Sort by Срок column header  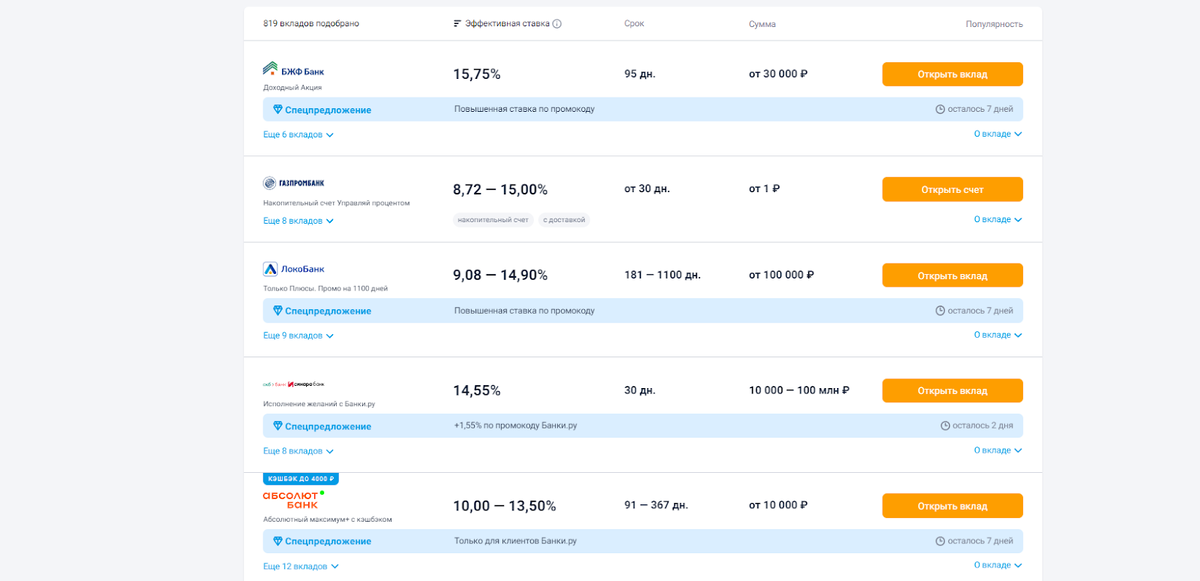point(634,24)
